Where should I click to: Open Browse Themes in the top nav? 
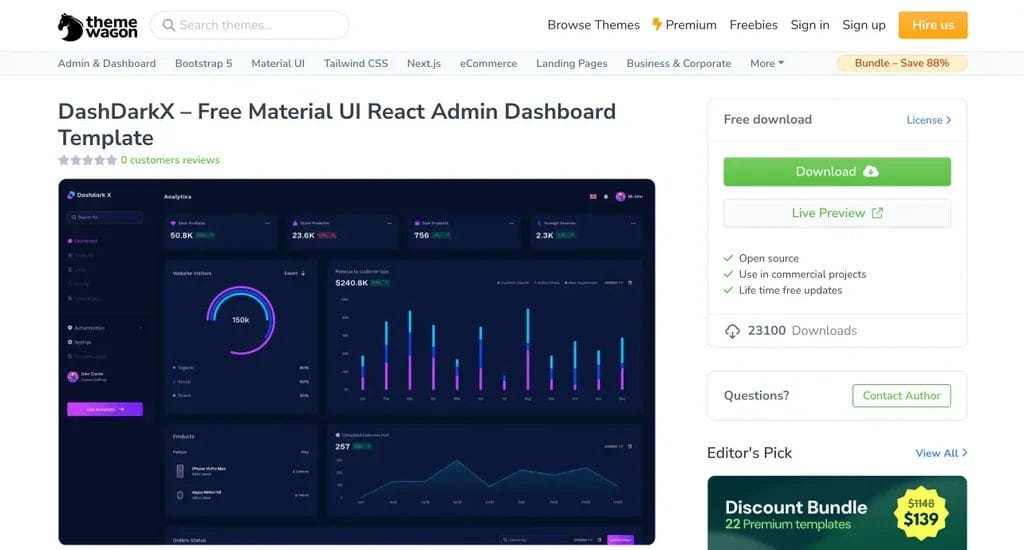[593, 25]
